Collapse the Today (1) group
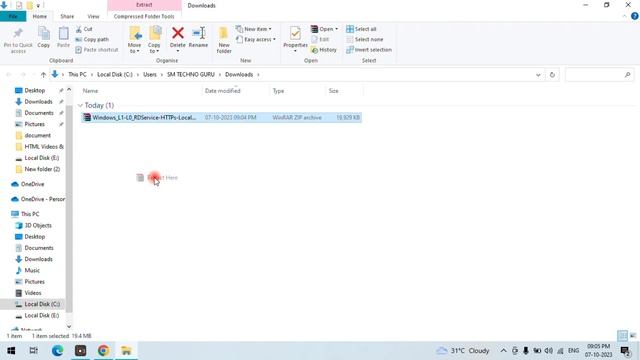The image size is (640, 360). [80, 105]
